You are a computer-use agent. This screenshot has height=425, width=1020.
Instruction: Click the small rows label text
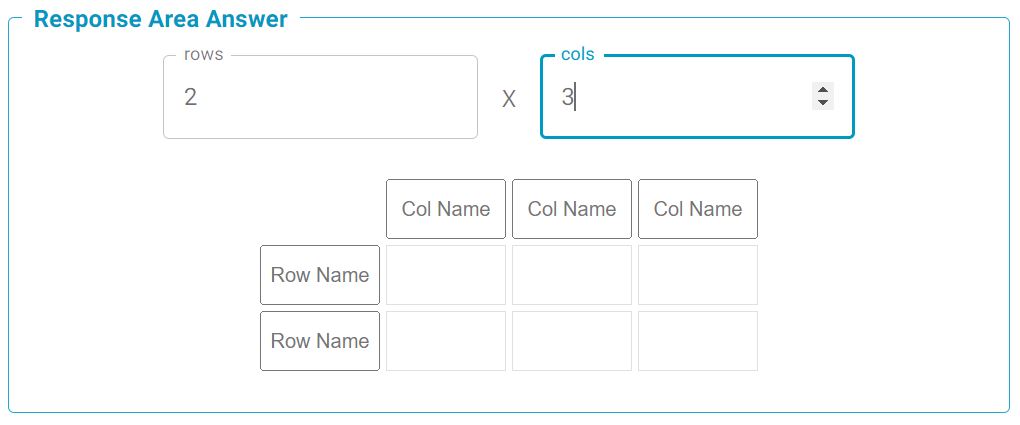pyautogui.click(x=204, y=54)
